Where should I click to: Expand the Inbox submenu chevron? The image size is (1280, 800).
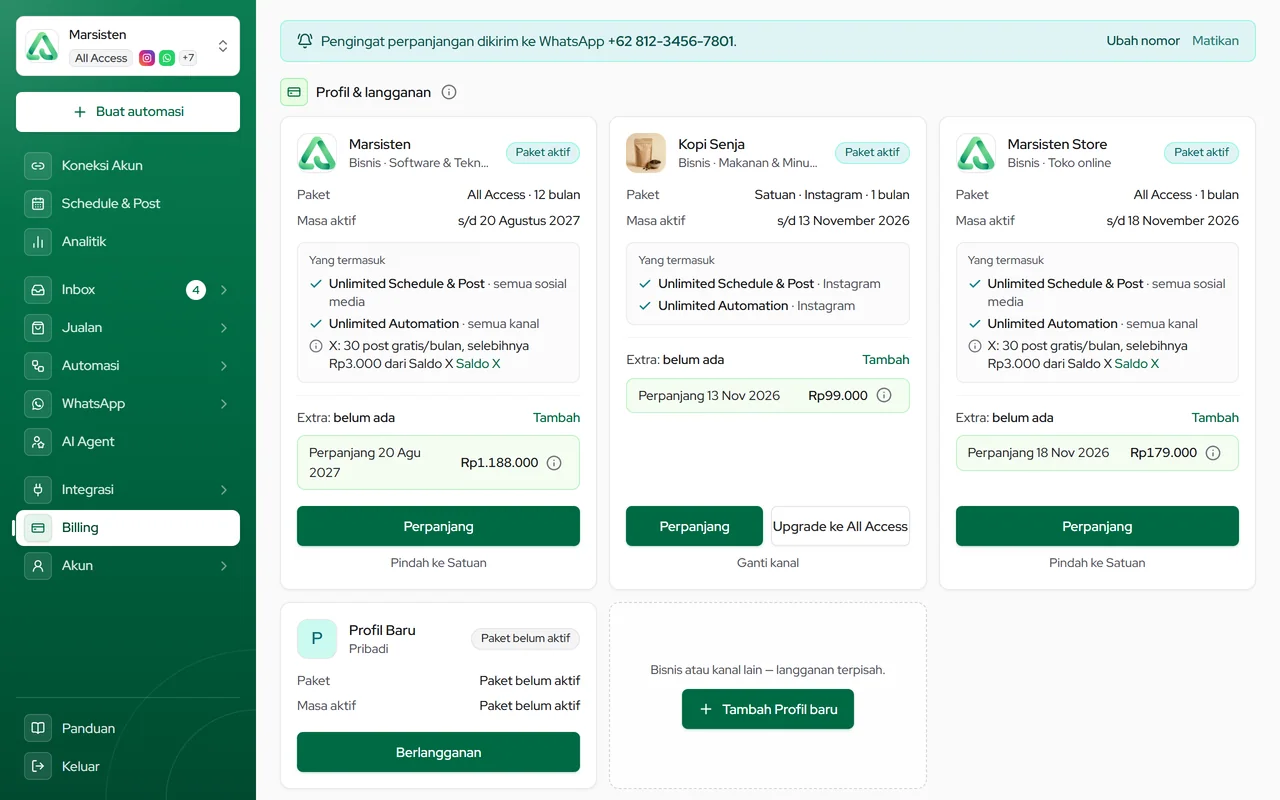224,290
